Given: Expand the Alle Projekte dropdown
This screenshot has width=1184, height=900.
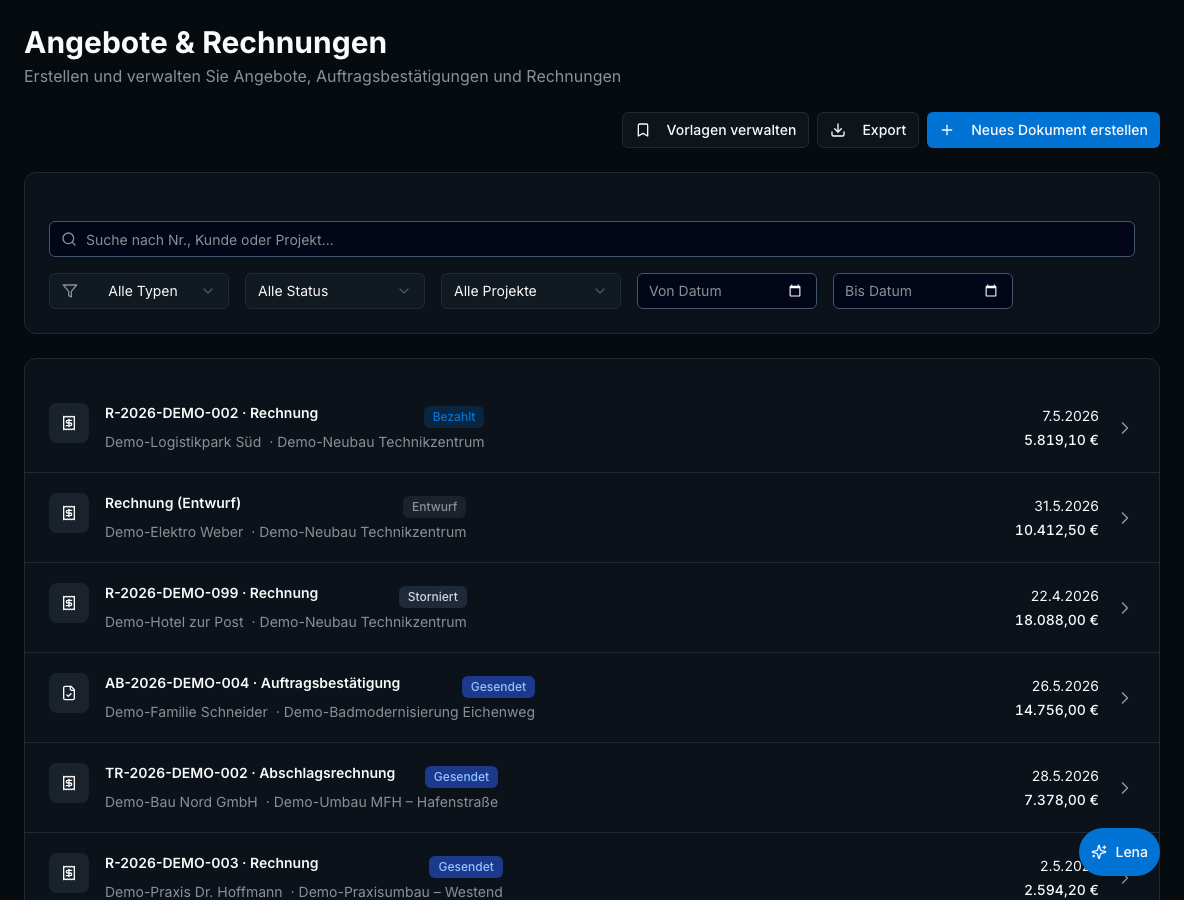Looking at the screenshot, I should click(531, 291).
